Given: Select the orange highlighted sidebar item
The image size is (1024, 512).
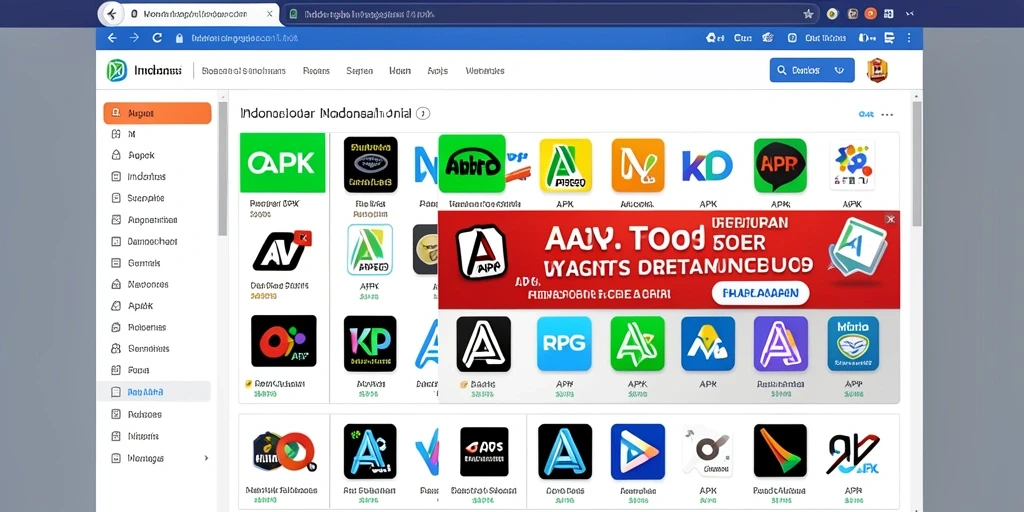Looking at the screenshot, I should (157, 113).
